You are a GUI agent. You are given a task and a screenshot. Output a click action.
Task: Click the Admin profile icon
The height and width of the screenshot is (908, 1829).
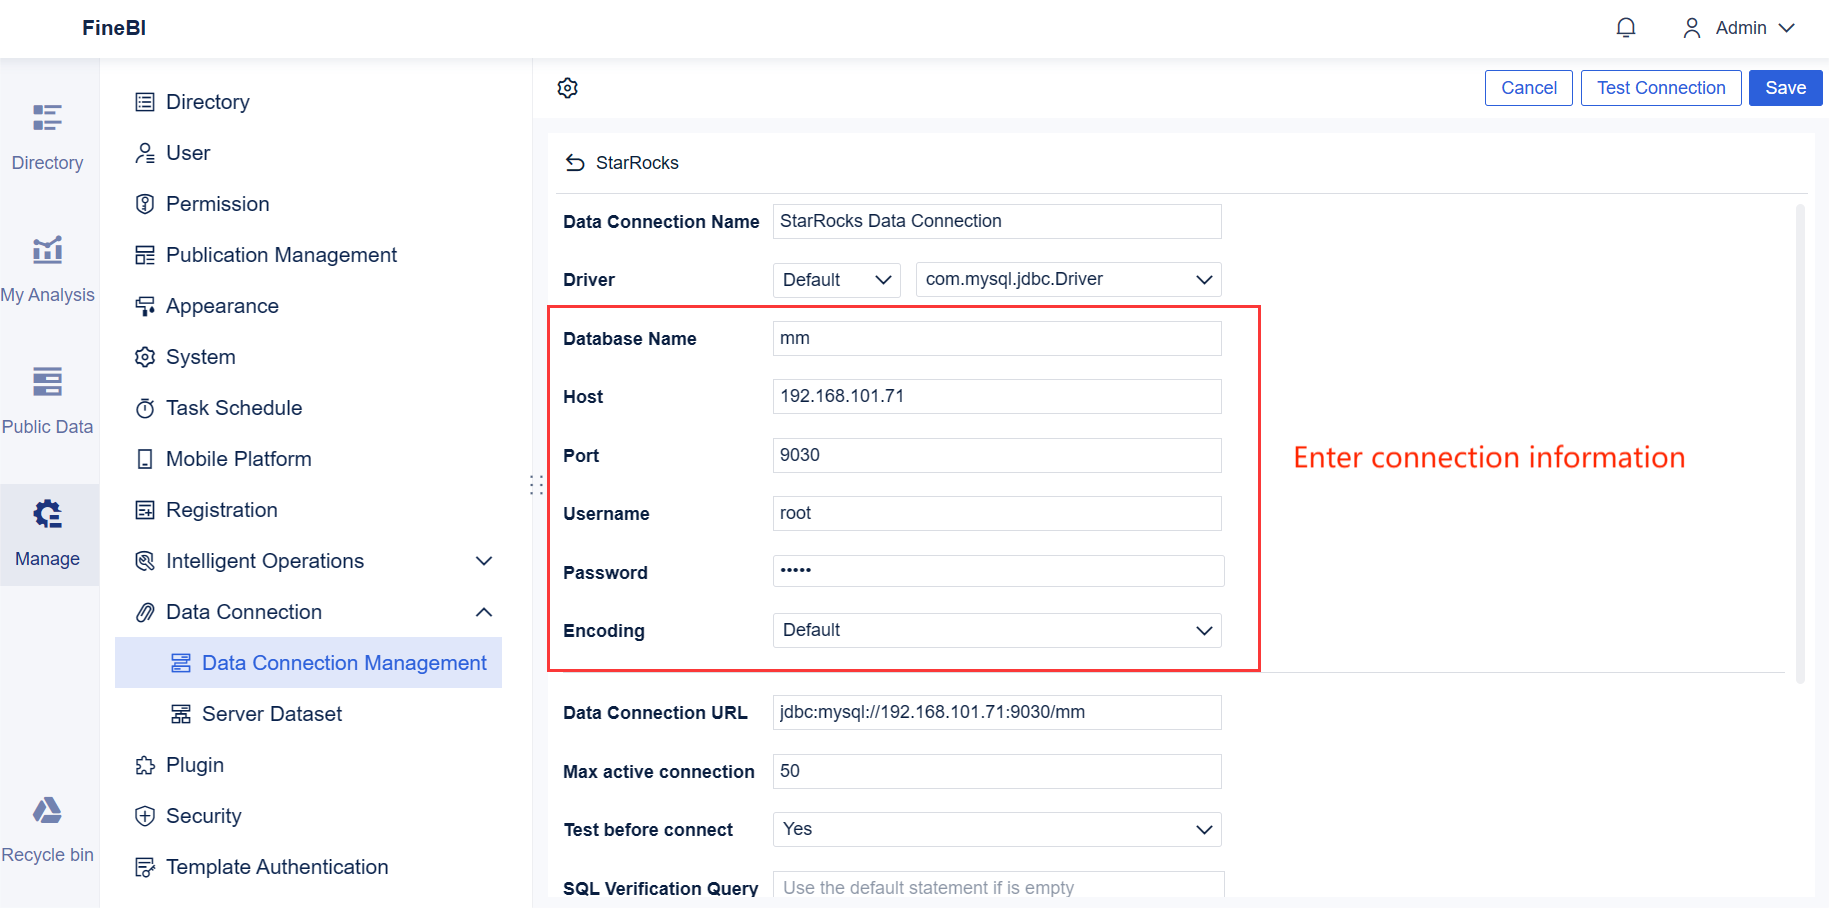(1691, 27)
